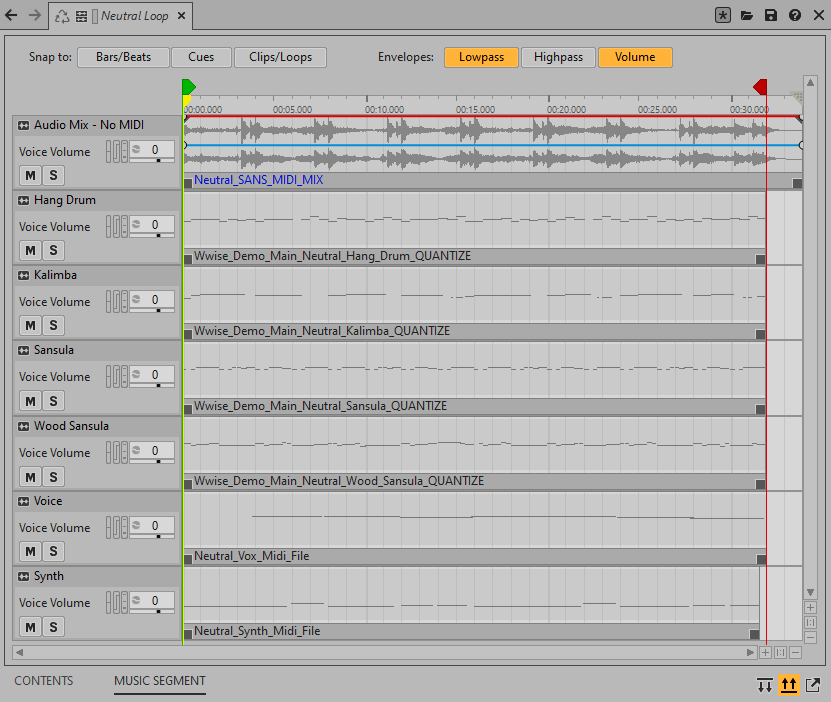Zoom out vertically with minus button
This screenshot has height=702, width=831.
(x=810, y=637)
